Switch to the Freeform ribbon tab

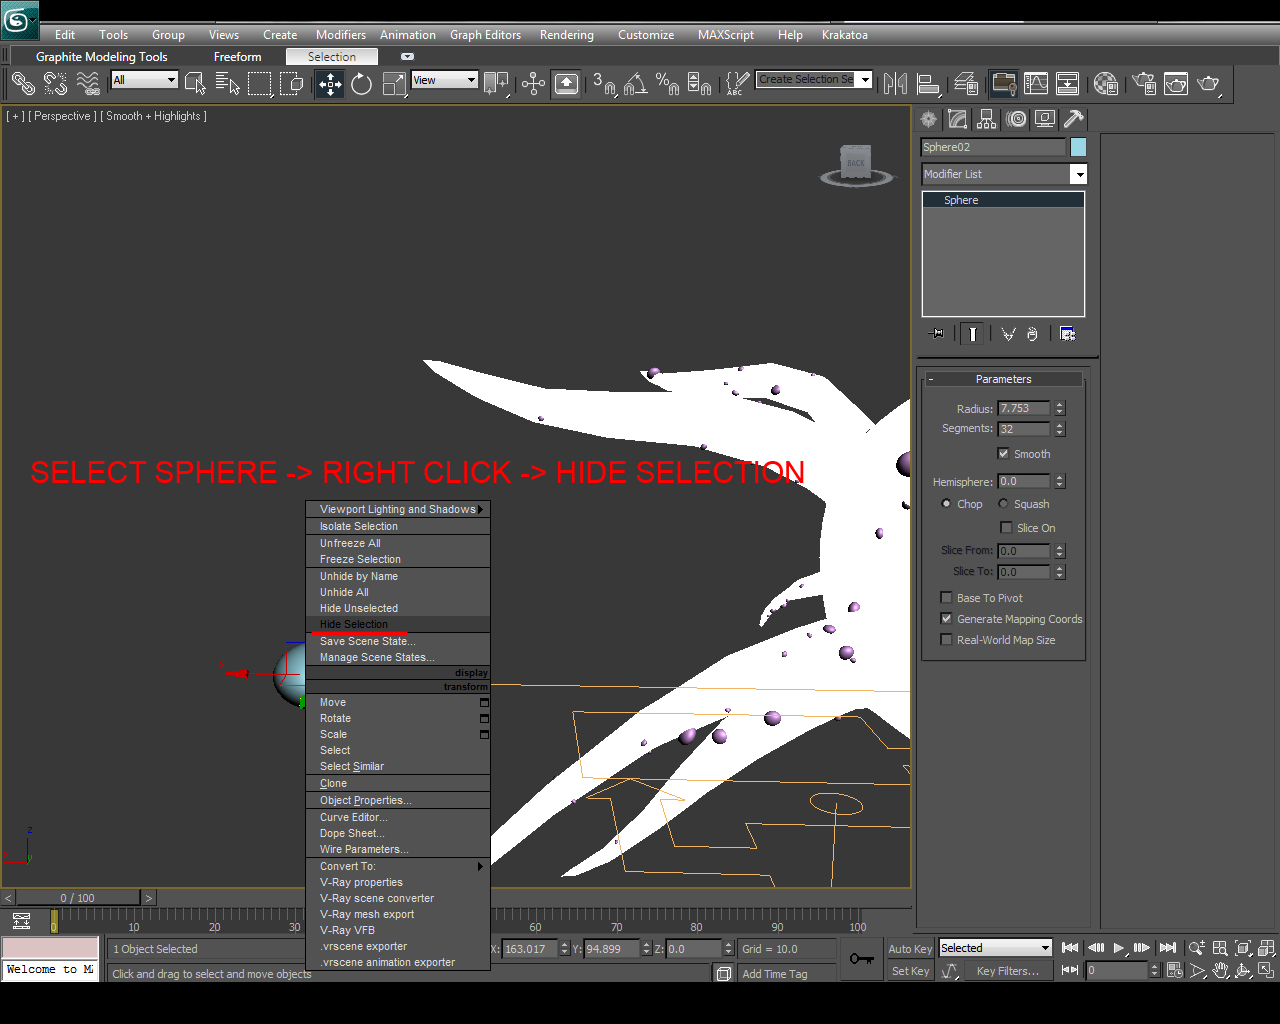coord(237,57)
